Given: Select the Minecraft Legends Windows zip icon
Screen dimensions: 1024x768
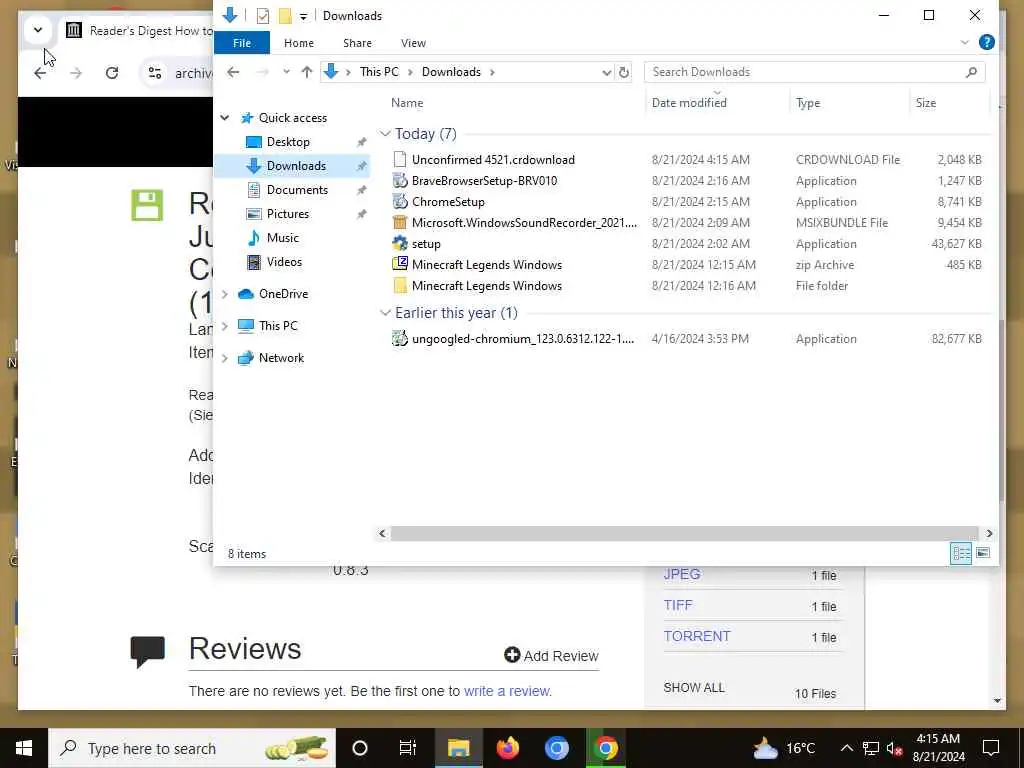Looking at the screenshot, I should (x=400, y=264).
